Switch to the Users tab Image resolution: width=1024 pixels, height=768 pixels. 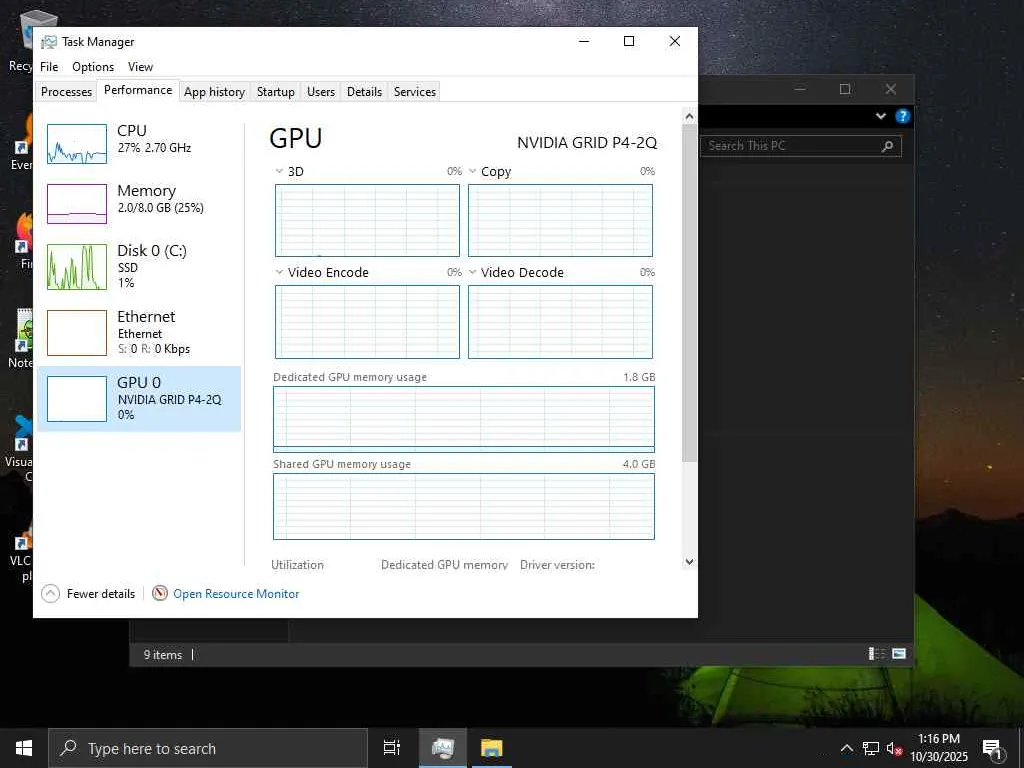[x=321, y=92]
